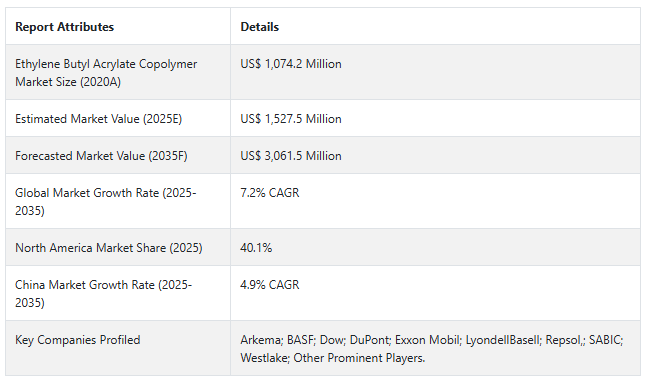The image size is (645, 382).
Task: Click the US$ 3,061.5 Million value
Action: click(x=291, y=156)
